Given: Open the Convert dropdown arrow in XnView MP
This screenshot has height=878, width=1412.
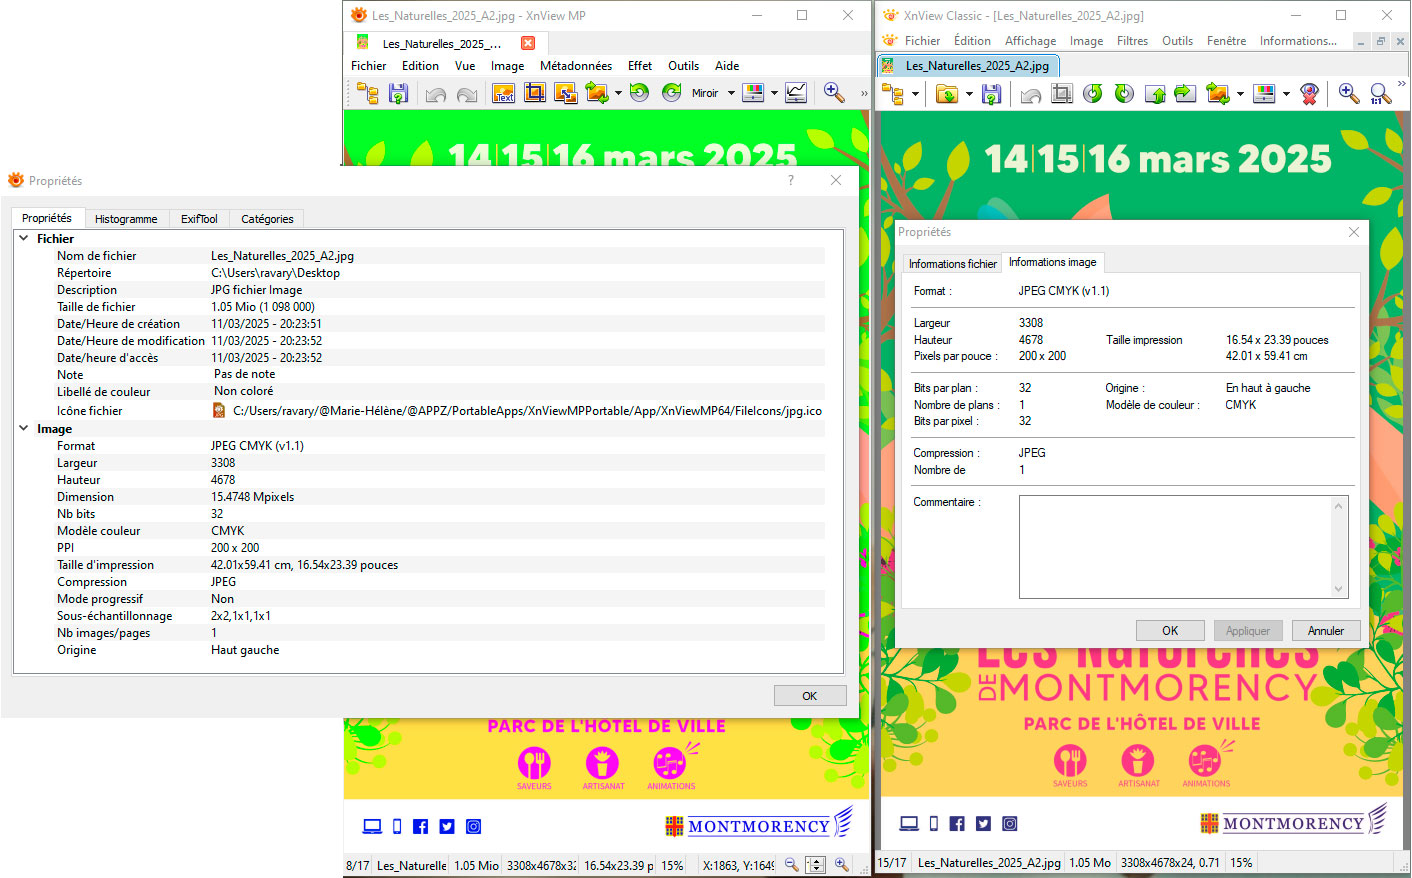Looking at the screenshot, I should coord(618,94).
